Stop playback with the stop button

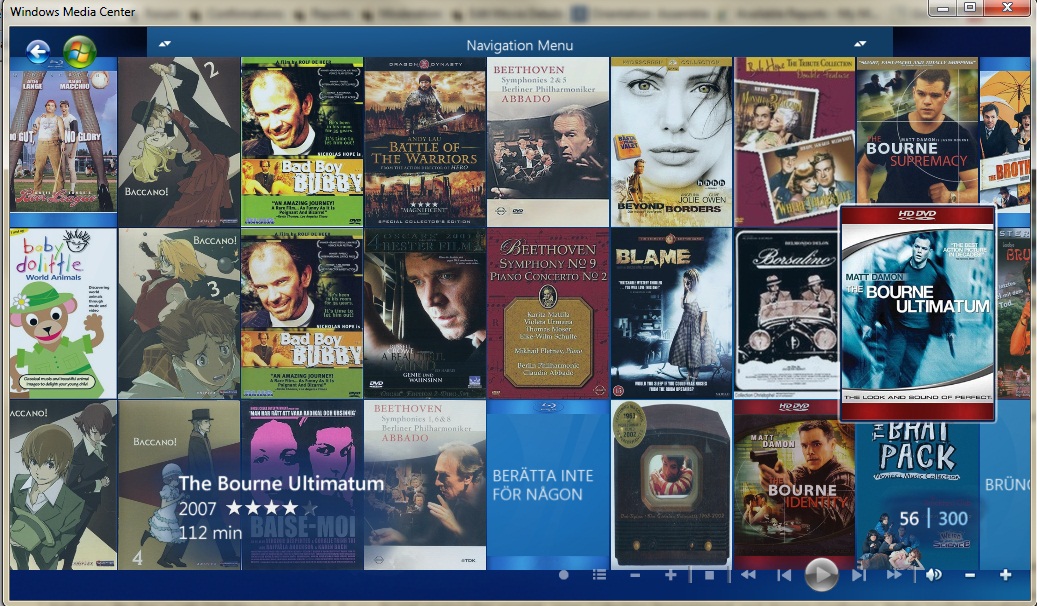click(709, 575)
